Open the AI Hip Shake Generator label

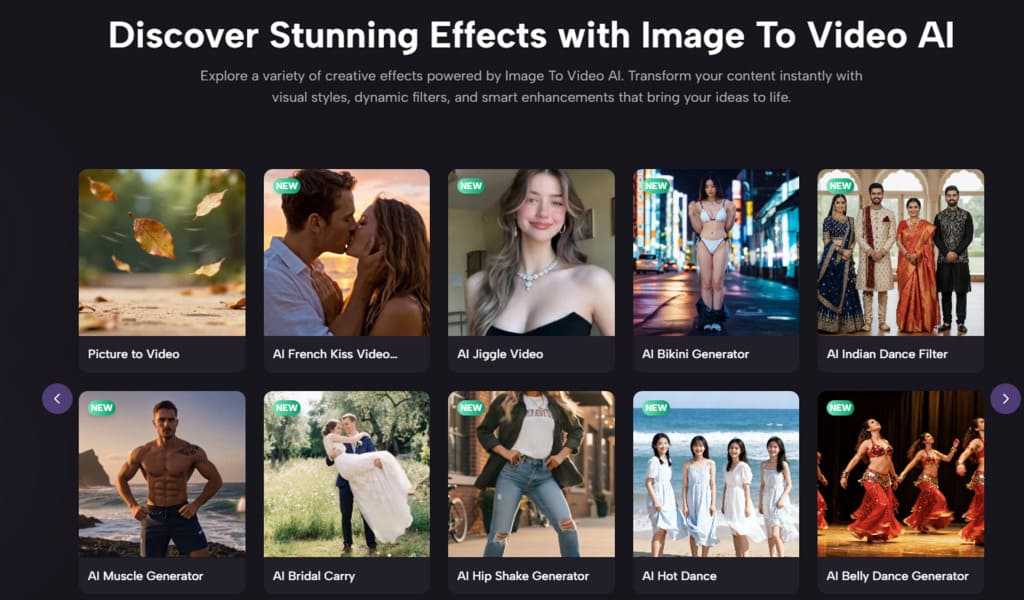click(523, 576)
